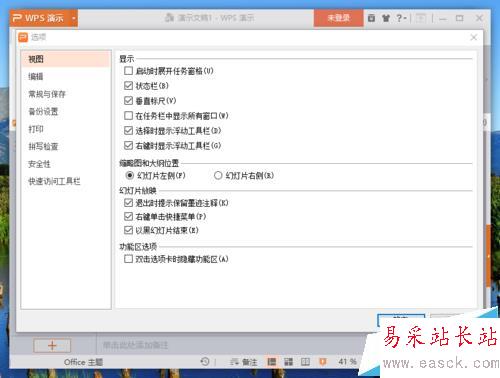Click the history clock icon in status bar
This screenshot has height=378, width=500.
point(205,361)
